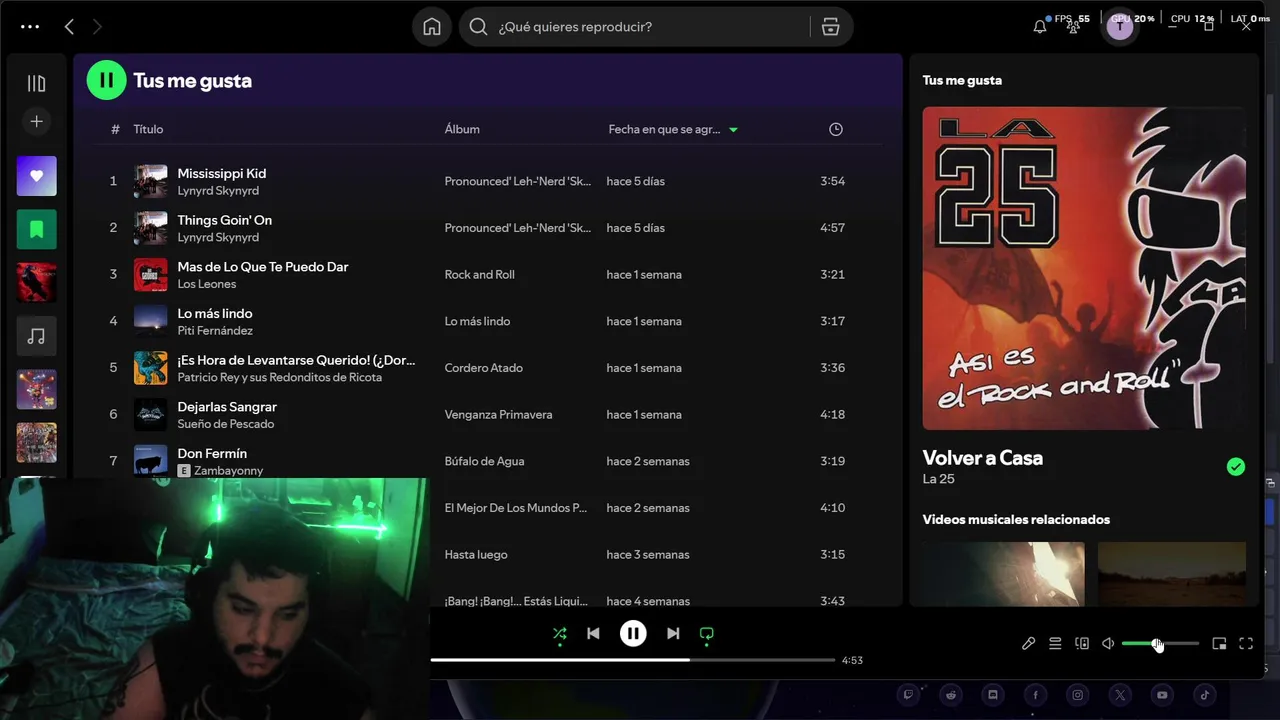
Task: Click Mas de Lo Que Te Puedo Dar cover
Action: tap(151, 274)
